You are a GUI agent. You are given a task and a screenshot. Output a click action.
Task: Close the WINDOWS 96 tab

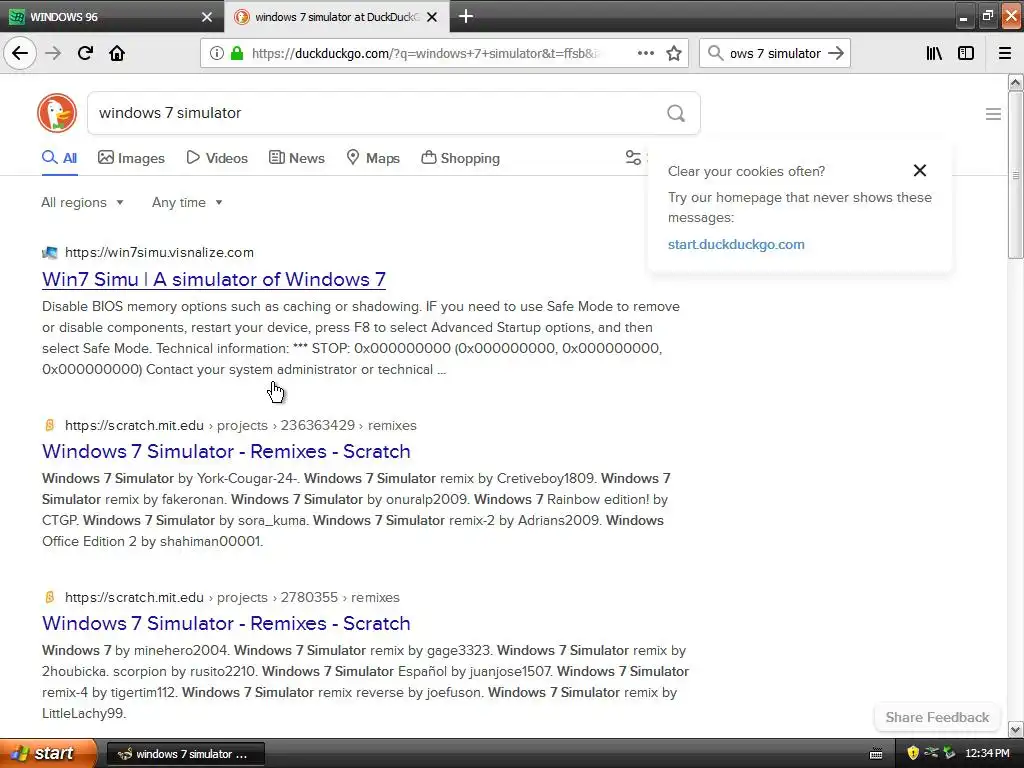pos(207,17)
